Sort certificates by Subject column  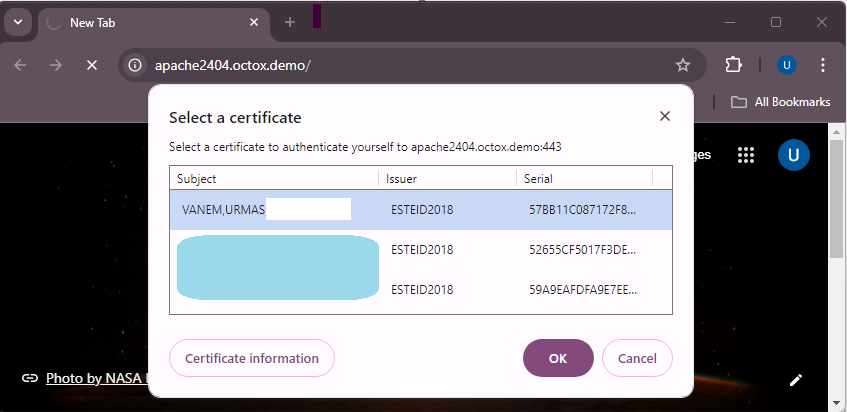[274, 179]
